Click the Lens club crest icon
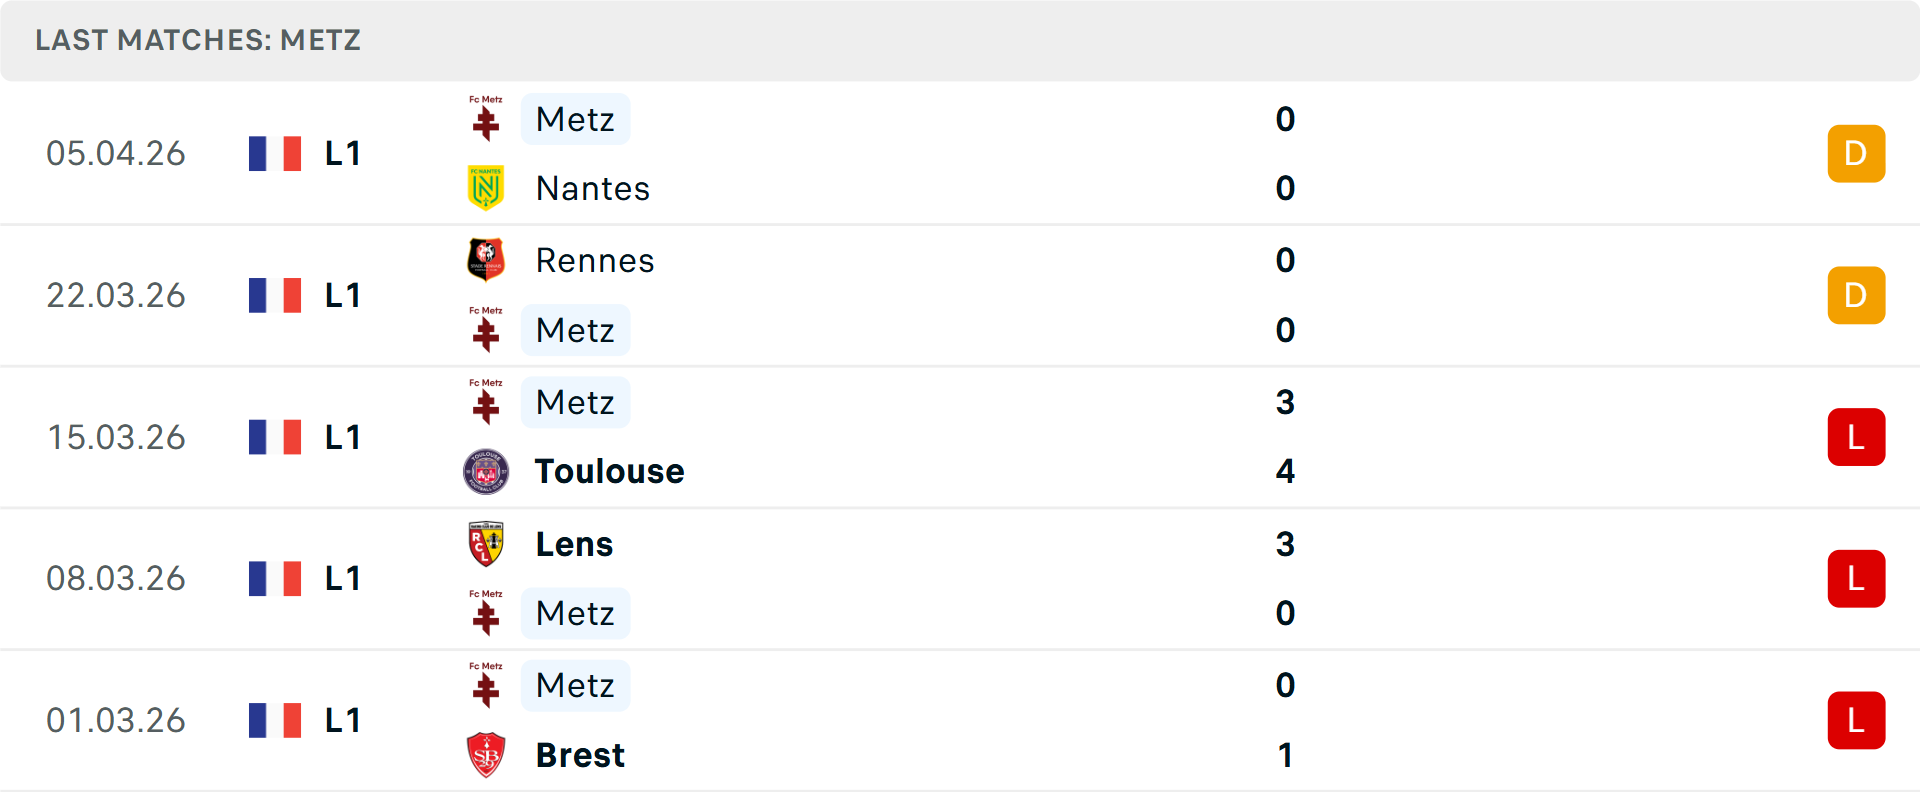 (486, 544)
